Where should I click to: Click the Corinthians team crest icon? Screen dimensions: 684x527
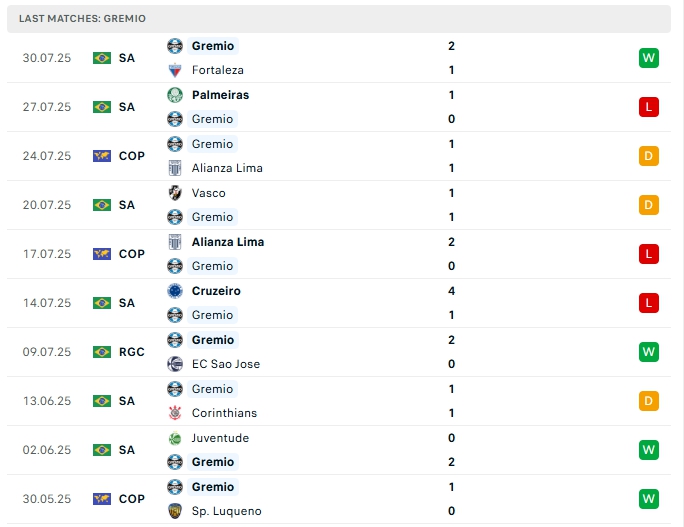click(175, 413)
